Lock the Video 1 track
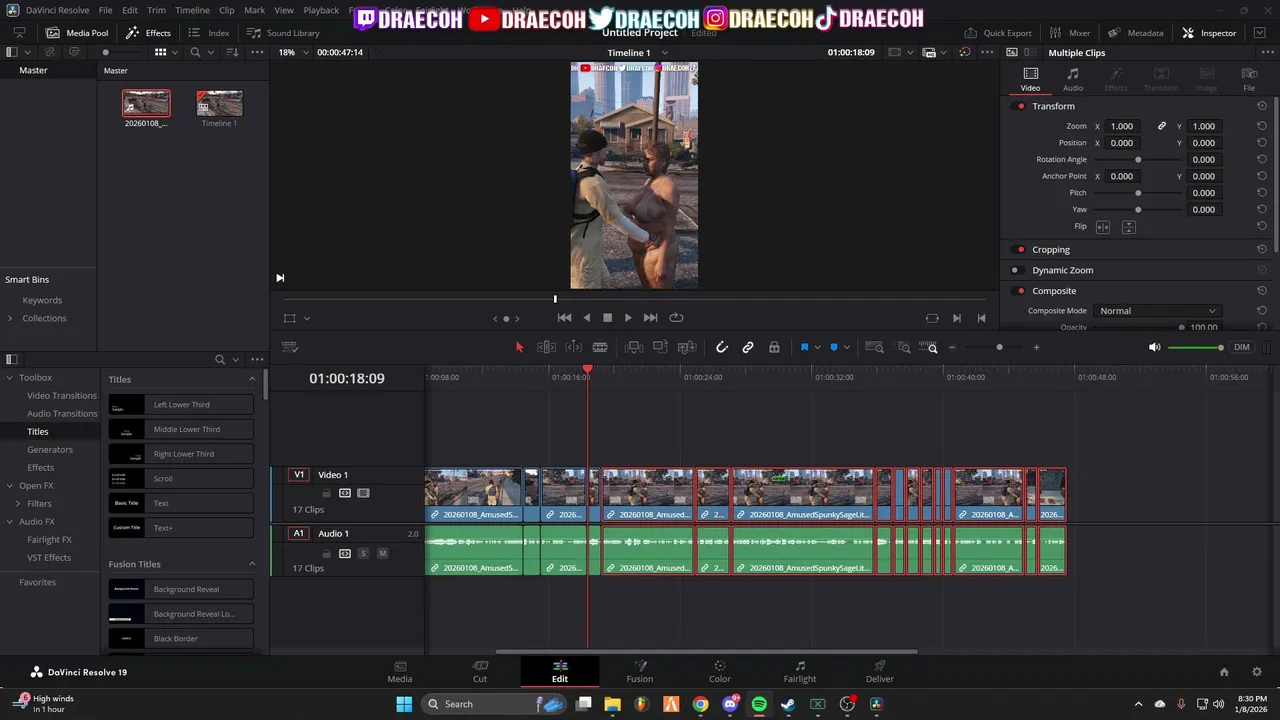This screenshot has width=1280, height=720. pyautogui.click(x=326, y=493)
